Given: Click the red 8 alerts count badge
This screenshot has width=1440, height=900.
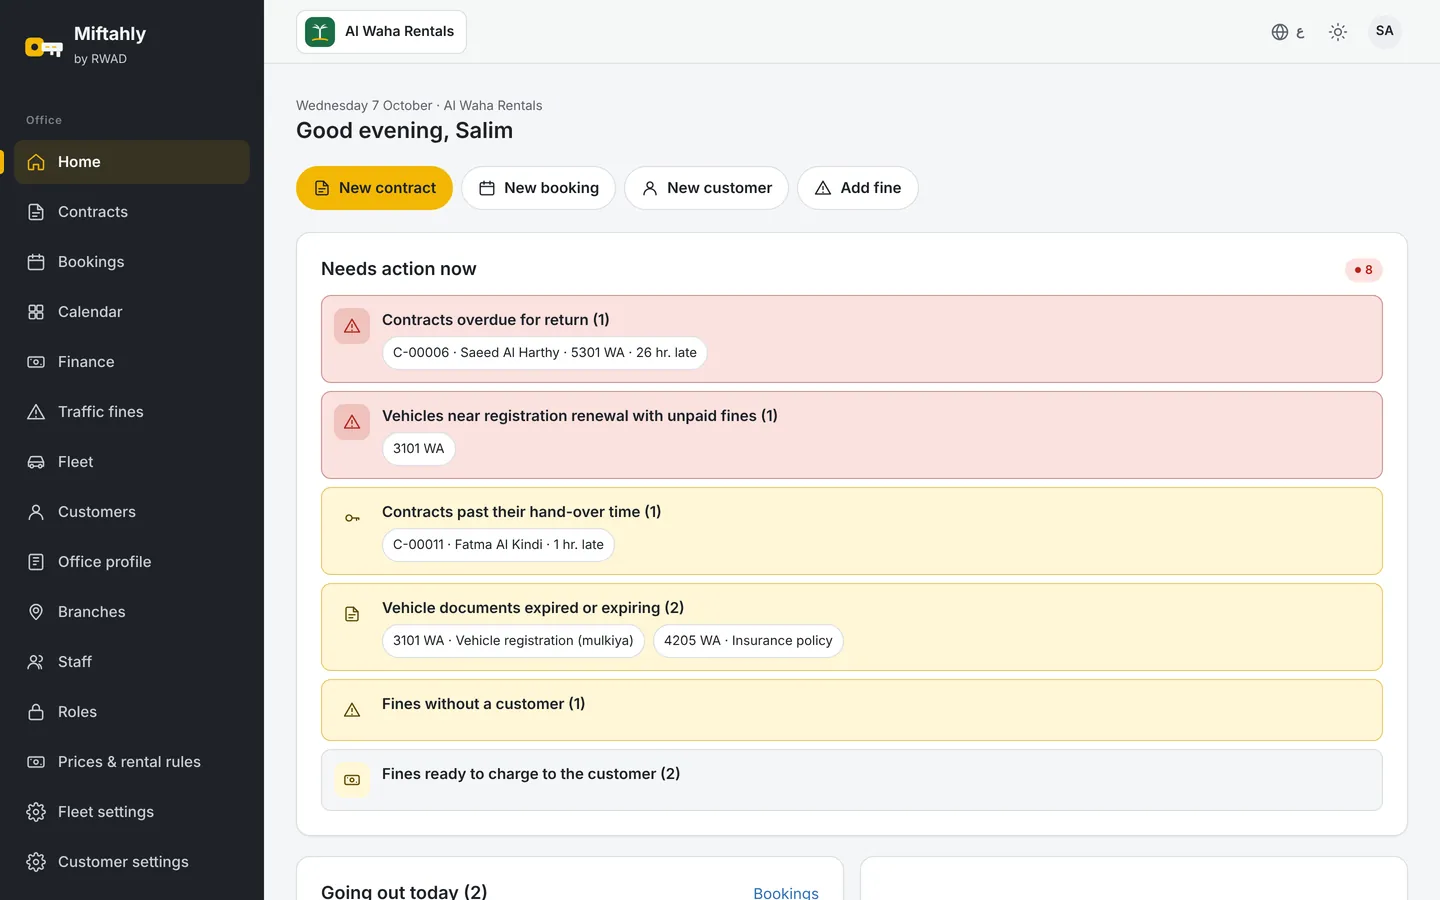Looking at the screenshot, I should pos(1363,270).
